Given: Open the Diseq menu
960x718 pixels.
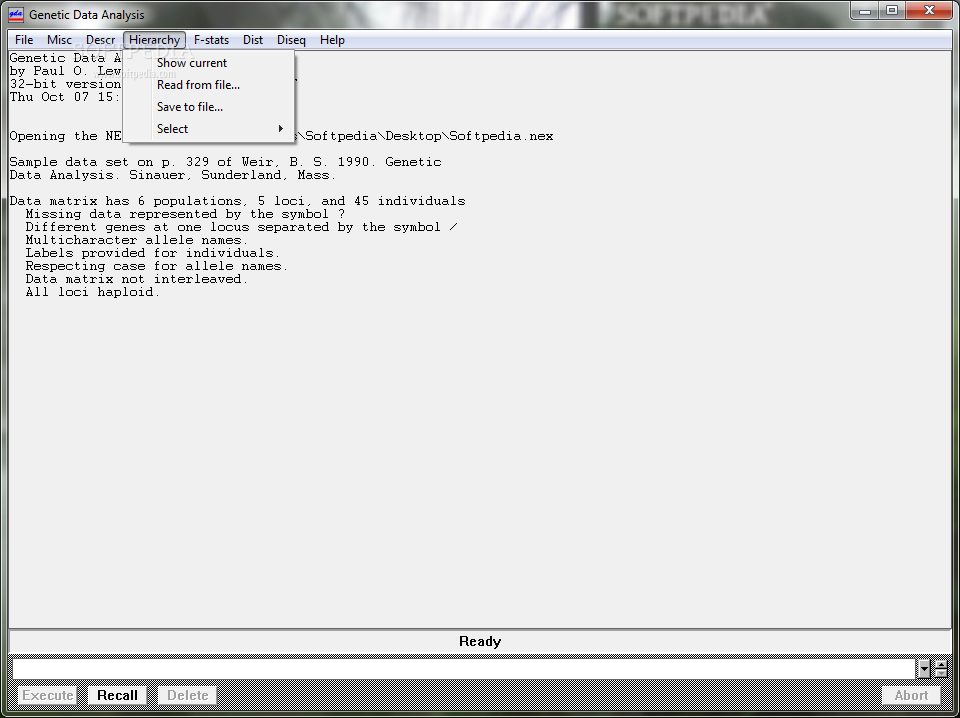Looking at the screenshot, I should click(291, 40).
